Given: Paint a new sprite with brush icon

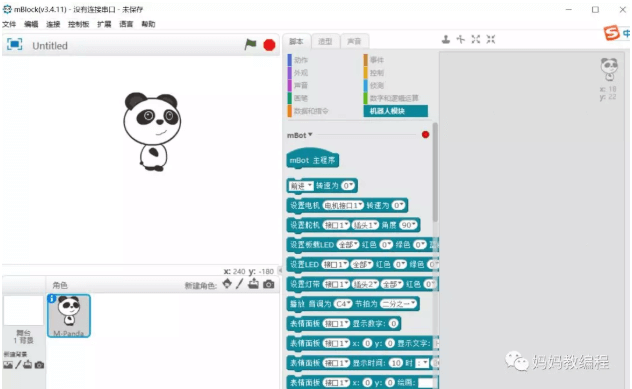Looking at the screenshot, I should [239, 284].
